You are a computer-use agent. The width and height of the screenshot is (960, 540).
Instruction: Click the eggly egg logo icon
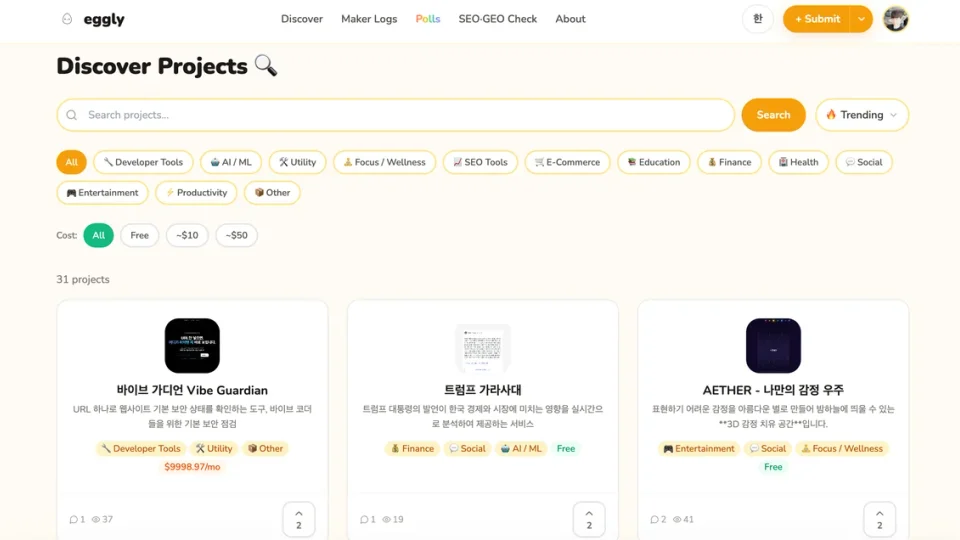[x=67, y=19]
